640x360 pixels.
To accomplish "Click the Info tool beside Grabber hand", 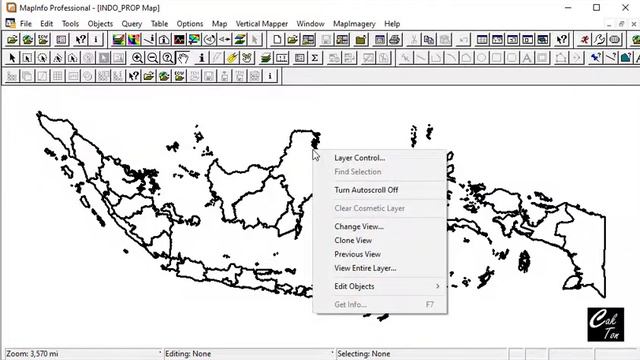I will pyautogui.click(x=201, y=58).
